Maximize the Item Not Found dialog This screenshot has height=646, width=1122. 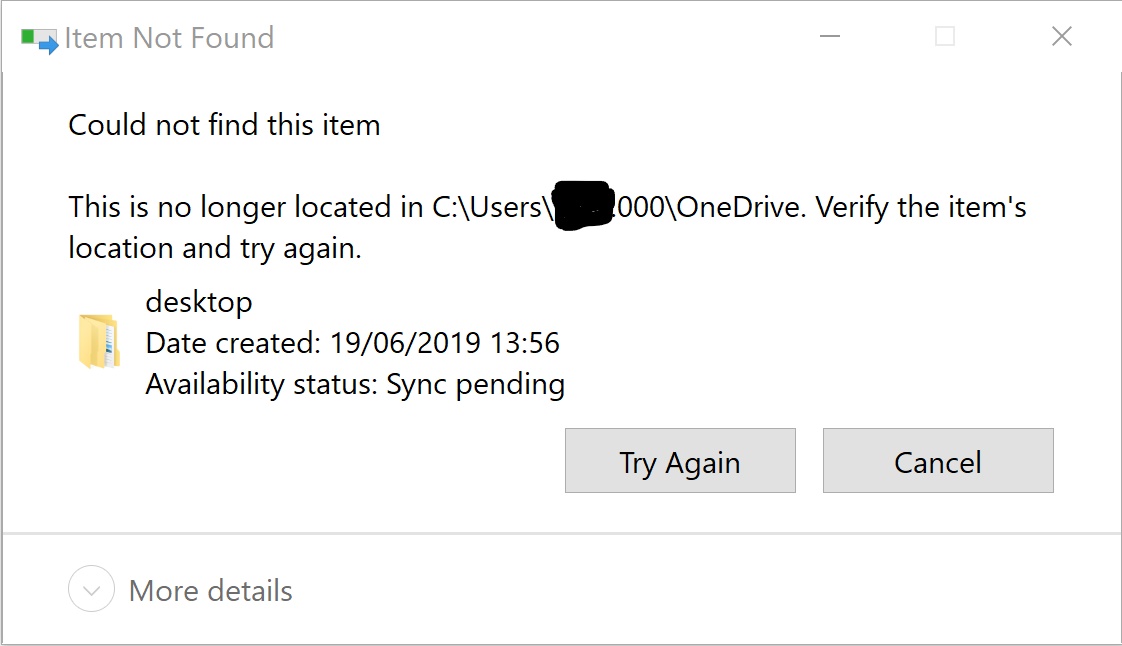pos(944,36)
